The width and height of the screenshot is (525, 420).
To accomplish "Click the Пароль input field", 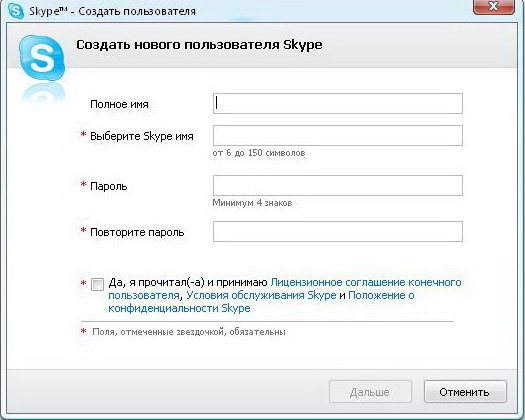I will pyautogui.click(x=338, y=185).
